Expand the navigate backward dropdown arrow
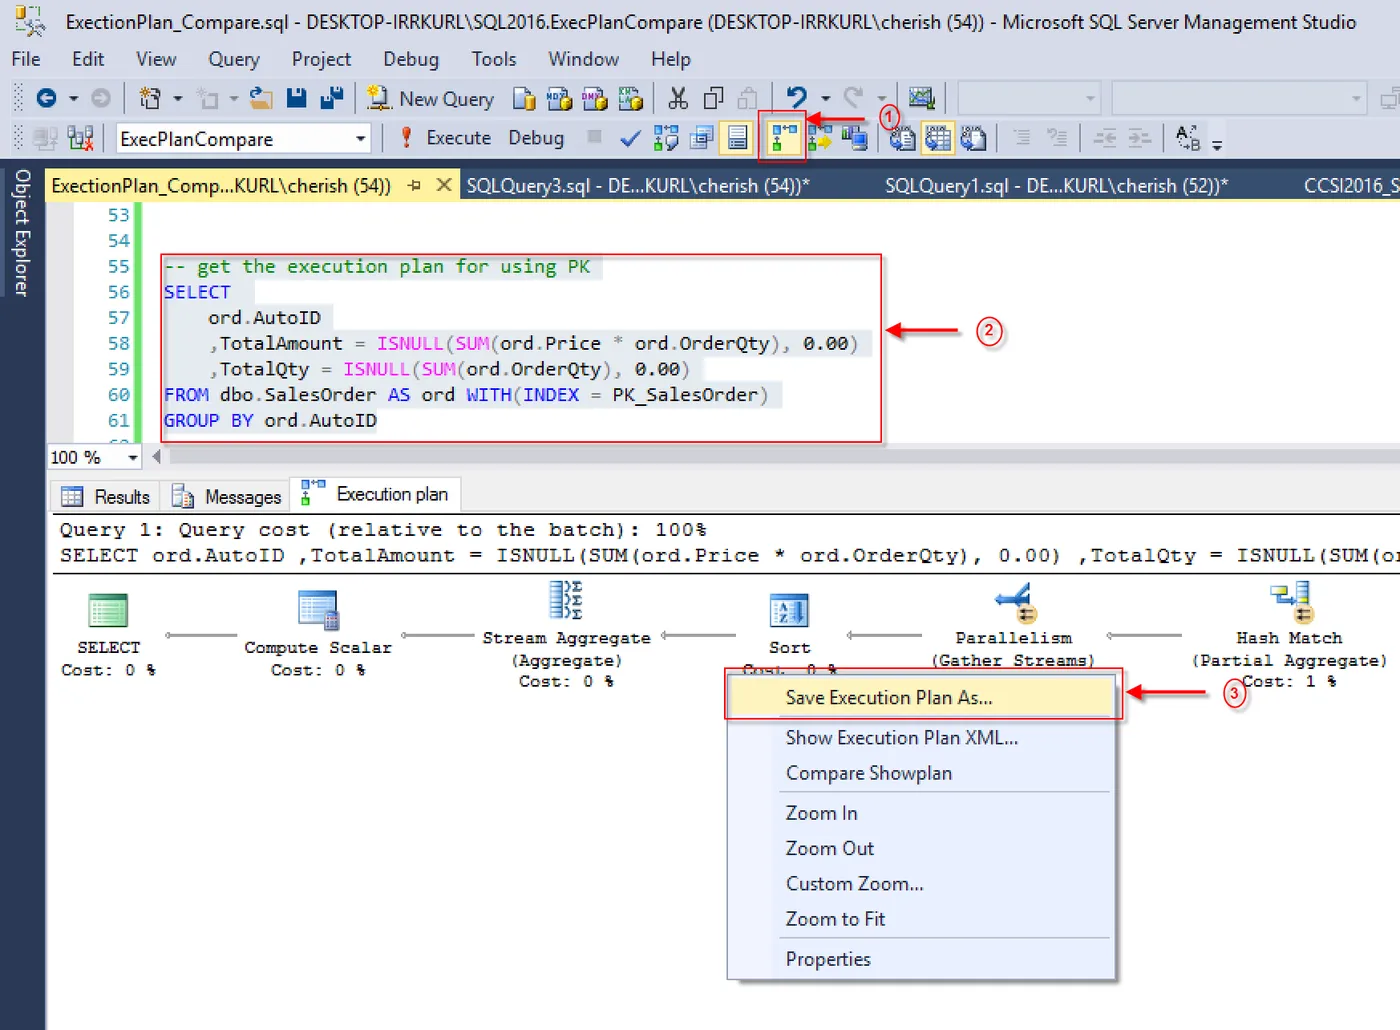Viewport: 1400px width, 1030px height. [73, 98]
